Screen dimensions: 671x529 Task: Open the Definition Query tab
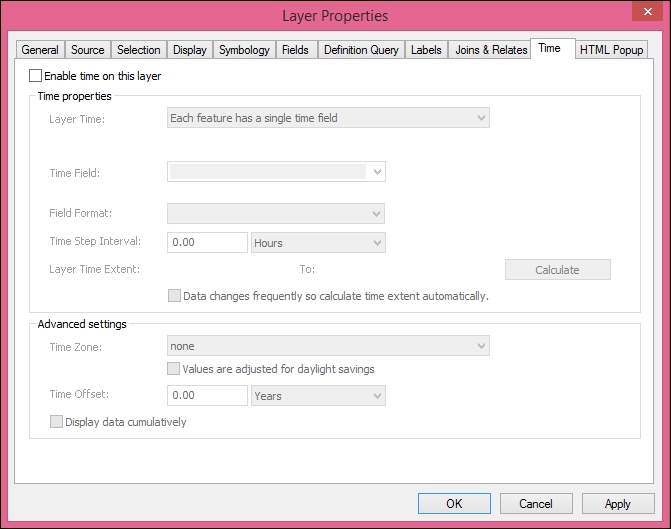pyautogui.click(x=361, y=50)
